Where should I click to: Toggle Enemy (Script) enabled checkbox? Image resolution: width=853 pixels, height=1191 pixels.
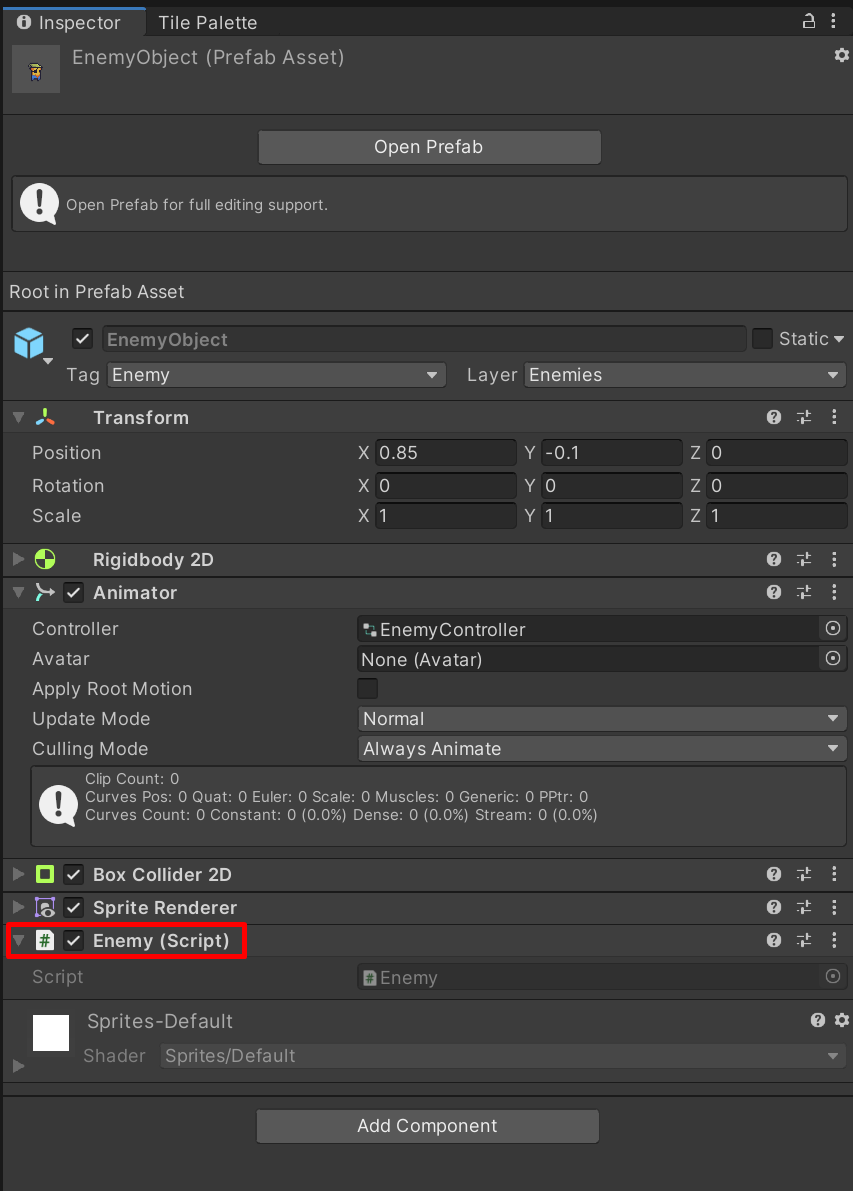click(73, 940)
